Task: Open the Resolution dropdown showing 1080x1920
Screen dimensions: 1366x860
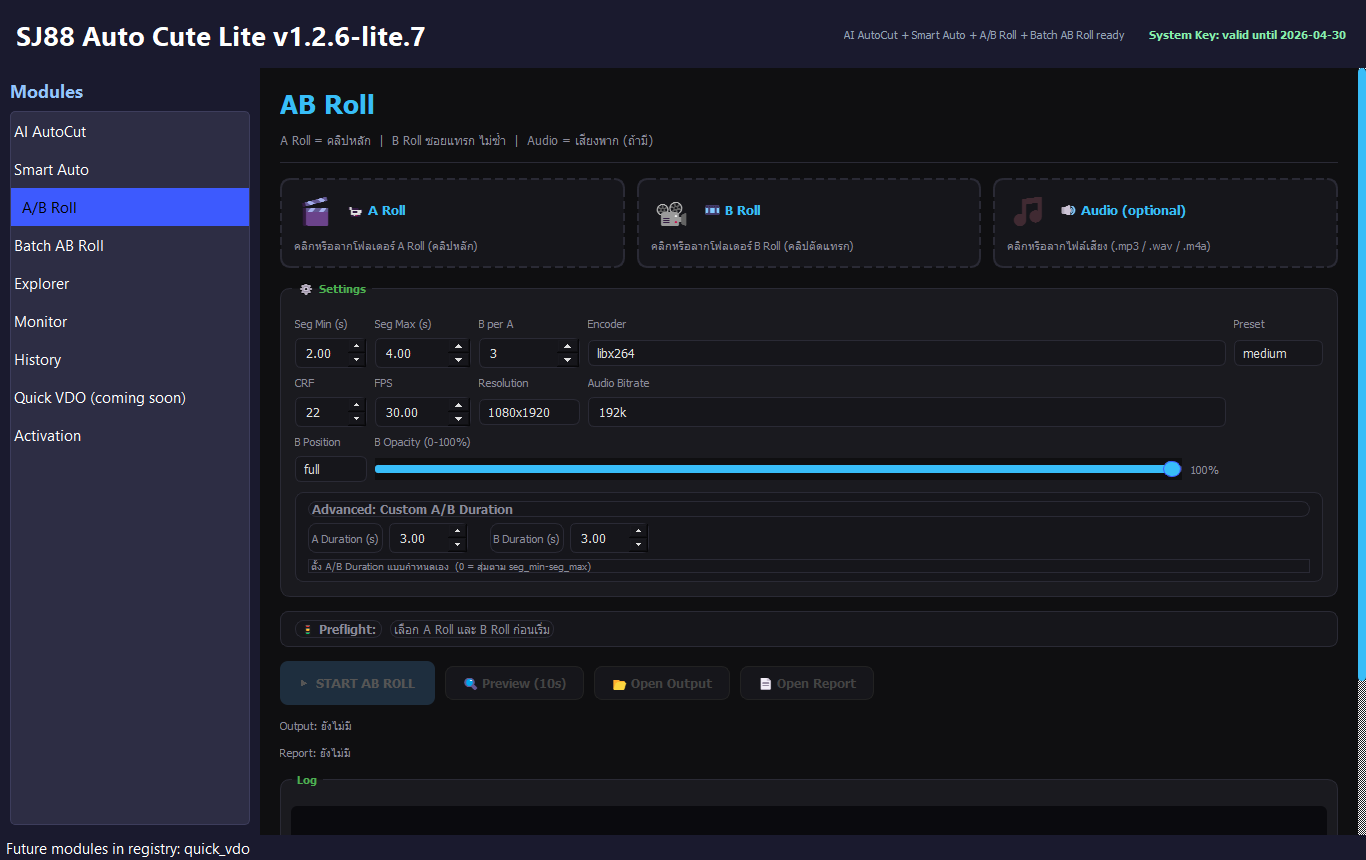Action: pos(528,412)
